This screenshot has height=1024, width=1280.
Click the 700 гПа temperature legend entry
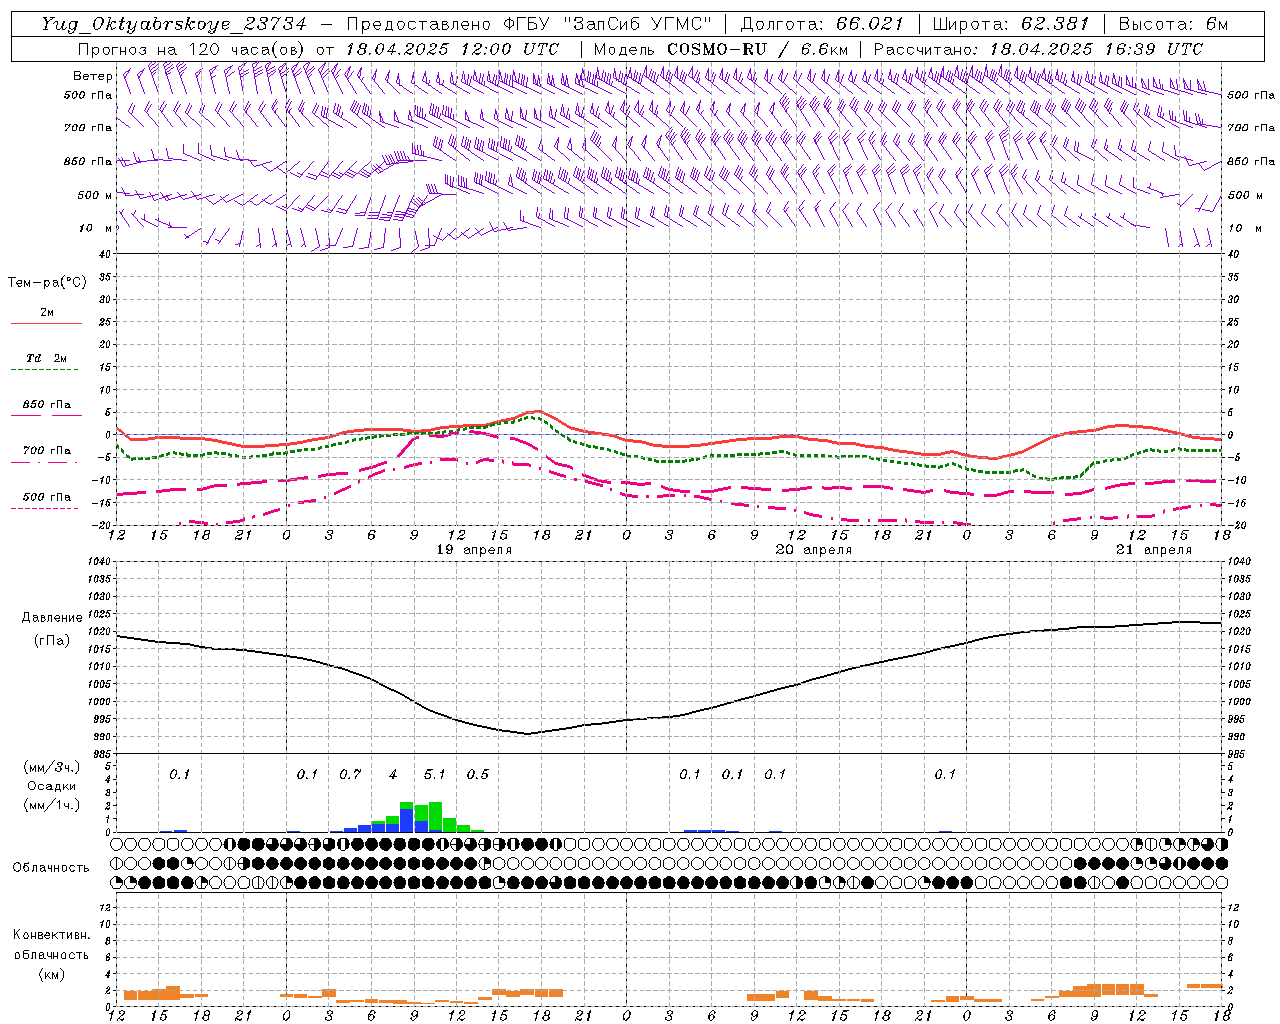click(47, 451)
